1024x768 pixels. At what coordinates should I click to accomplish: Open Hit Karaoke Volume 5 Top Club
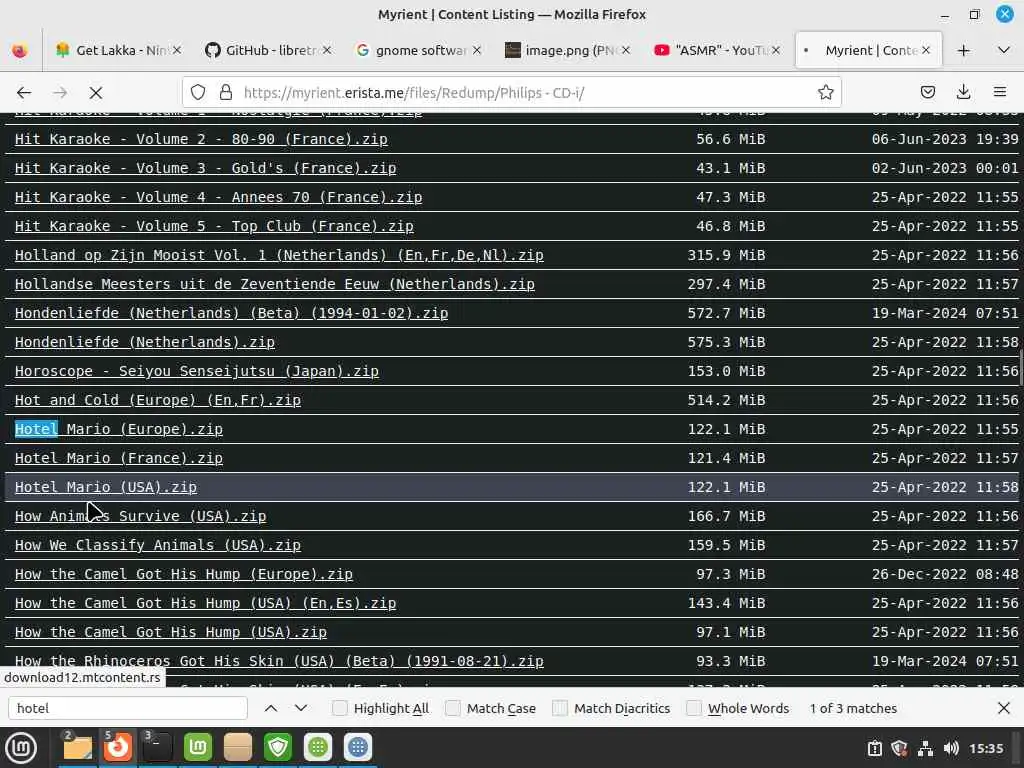[214, 226]
